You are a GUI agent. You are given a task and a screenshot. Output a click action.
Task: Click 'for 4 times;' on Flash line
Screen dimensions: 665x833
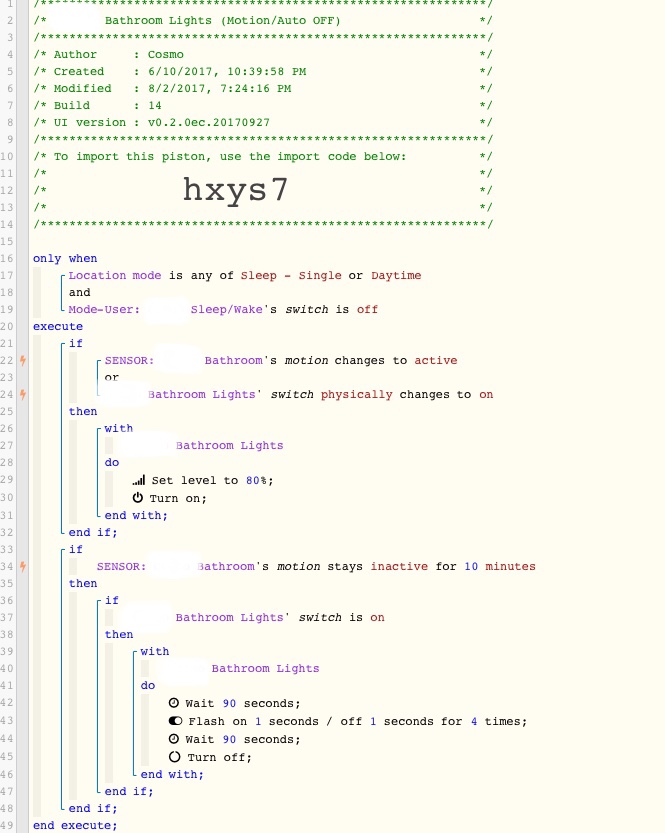tap(484, 721)
